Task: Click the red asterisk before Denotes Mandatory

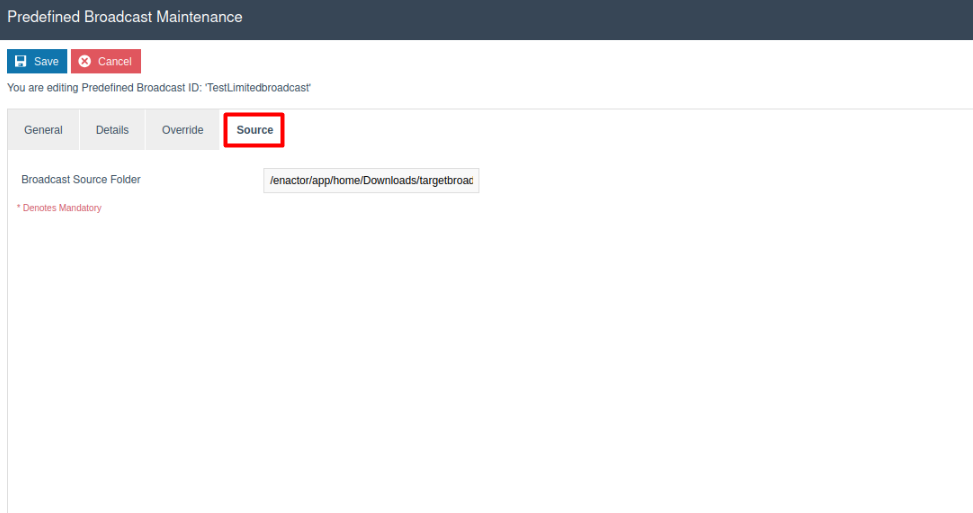Action: click(19, 208)
